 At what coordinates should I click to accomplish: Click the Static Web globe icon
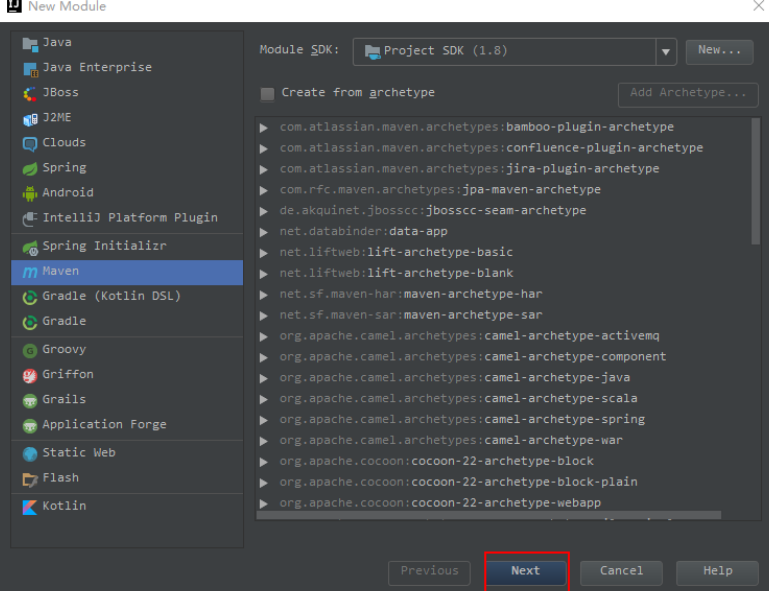(x=30, y=454)
